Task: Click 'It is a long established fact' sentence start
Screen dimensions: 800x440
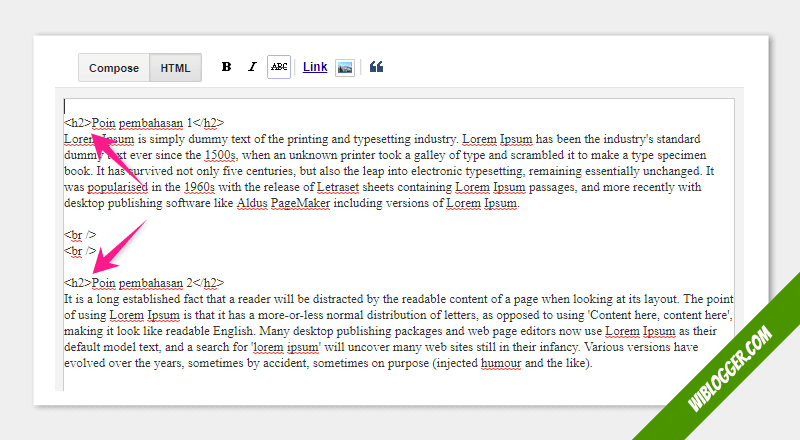Action: (x=133, y=299)
